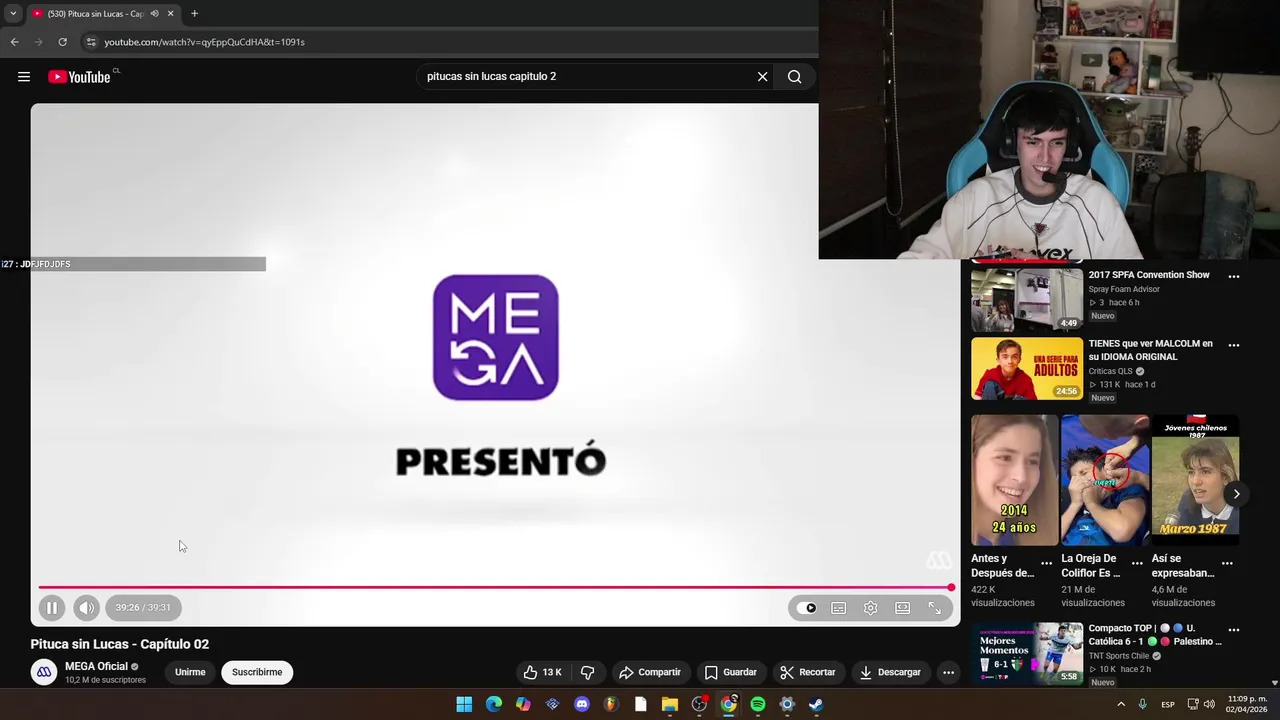Open the 'La Oreja De Coliflor Es ...' title

click(x=1093, y=566)
